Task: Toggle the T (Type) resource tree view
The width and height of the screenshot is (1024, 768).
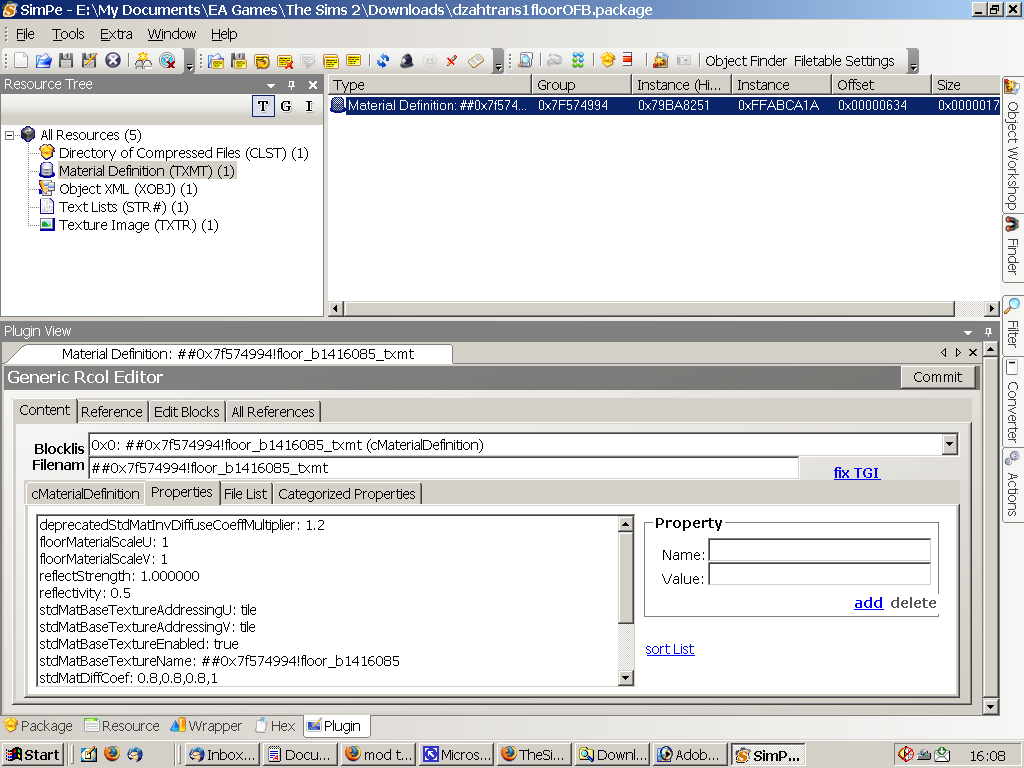Action: tap(263, 106)
